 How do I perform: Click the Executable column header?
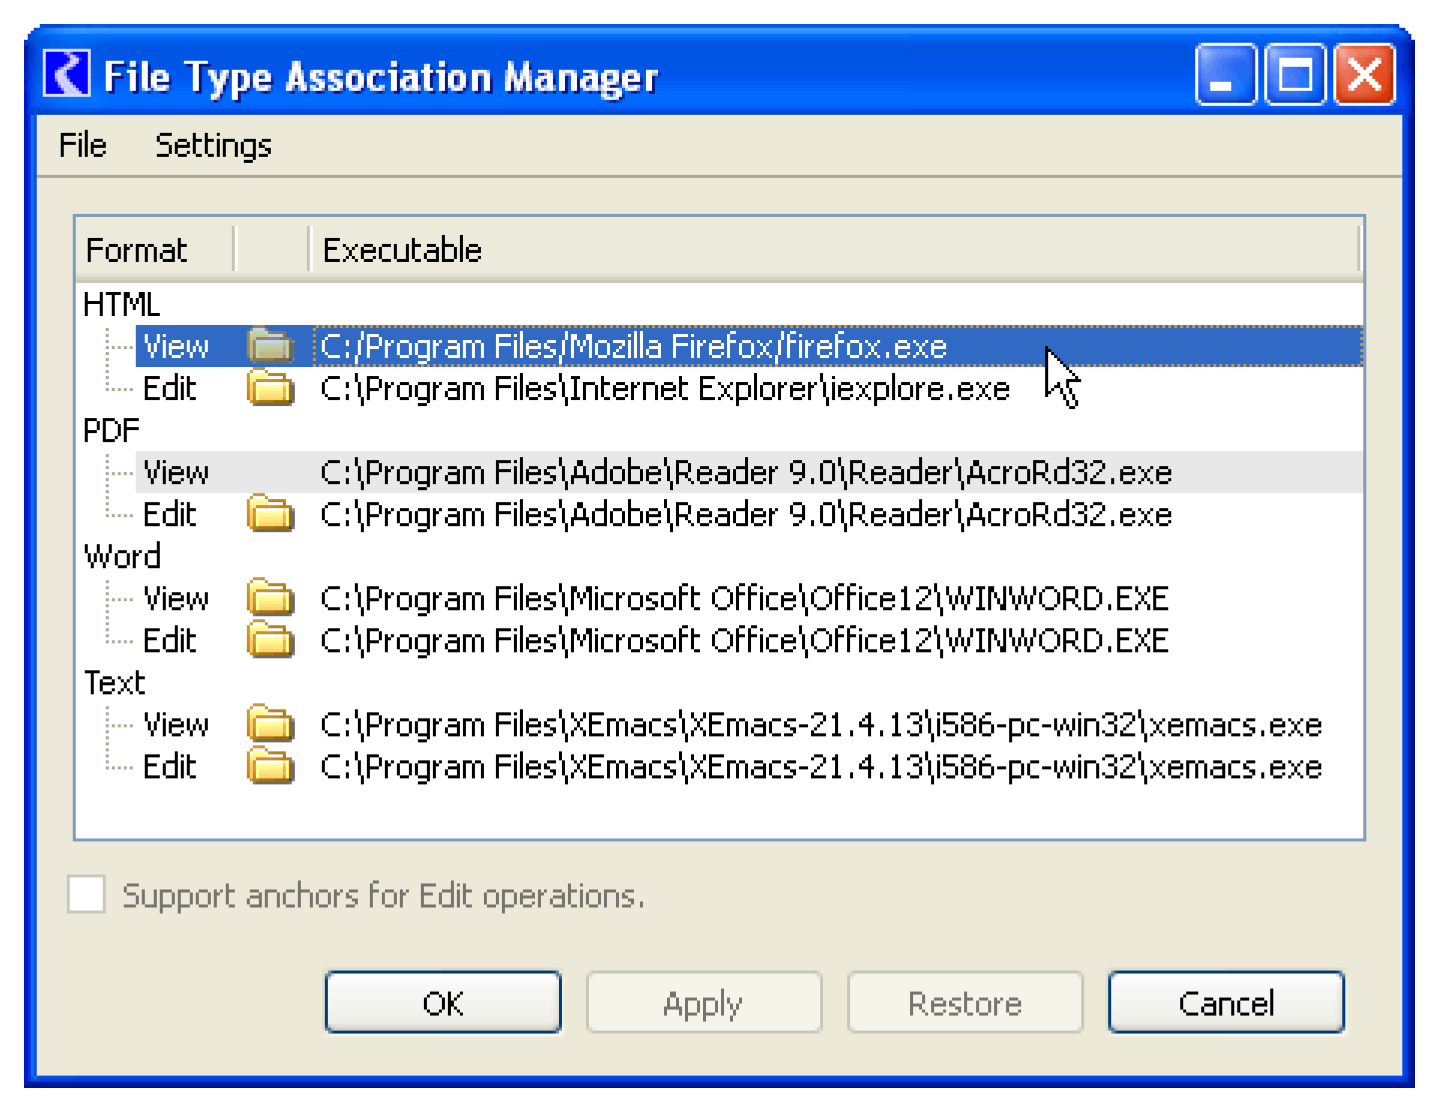(402, 250)
